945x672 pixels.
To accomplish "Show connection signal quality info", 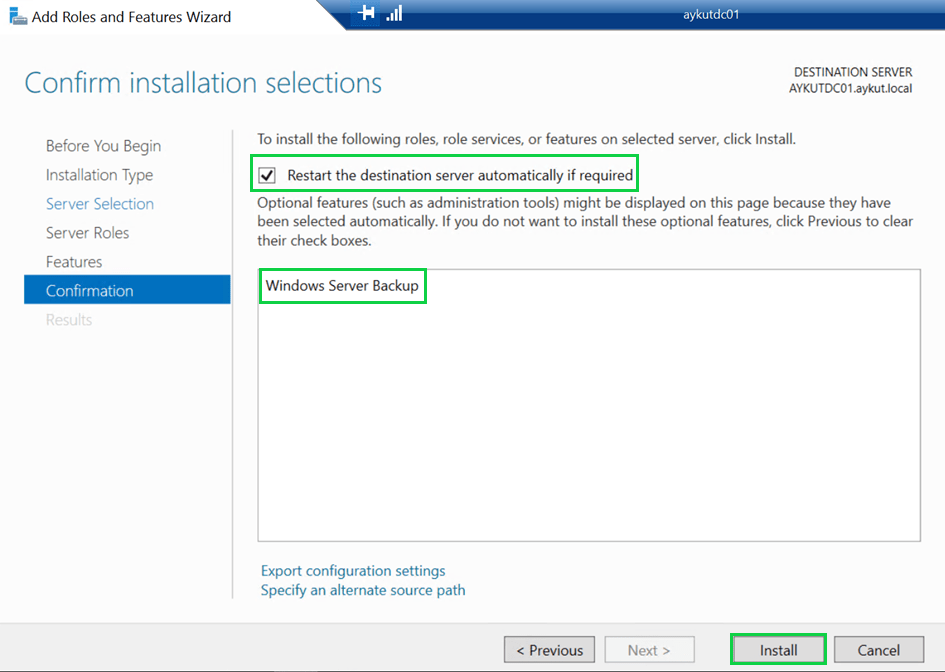I will click(x=394, y=14).
